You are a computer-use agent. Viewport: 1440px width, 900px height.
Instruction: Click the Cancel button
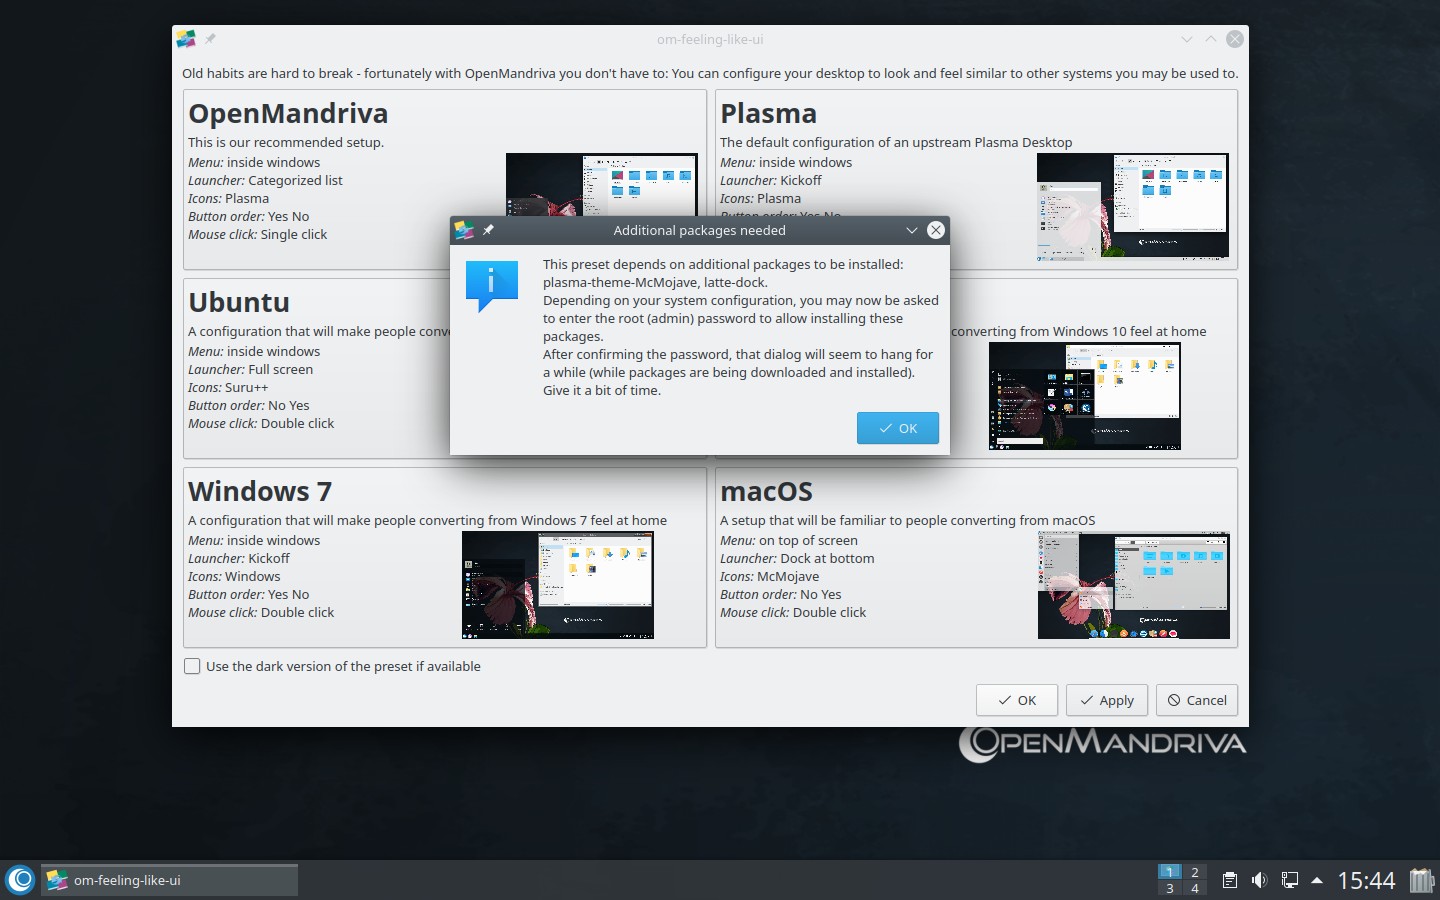[x=1197, y=700]
